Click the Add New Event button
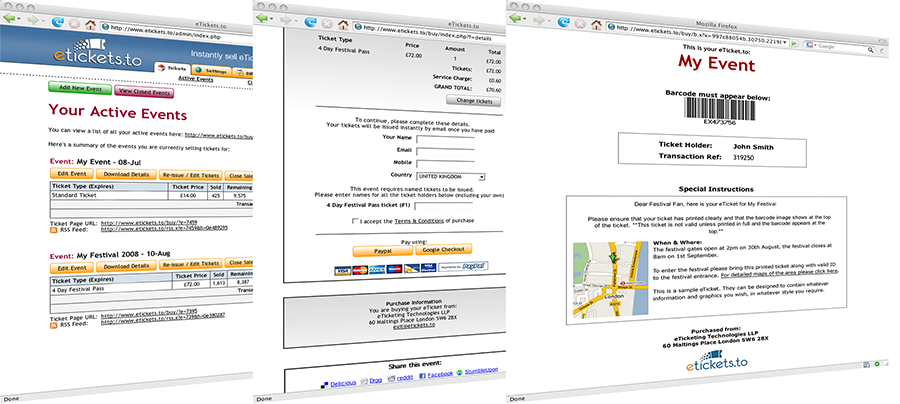 point(80,89)
